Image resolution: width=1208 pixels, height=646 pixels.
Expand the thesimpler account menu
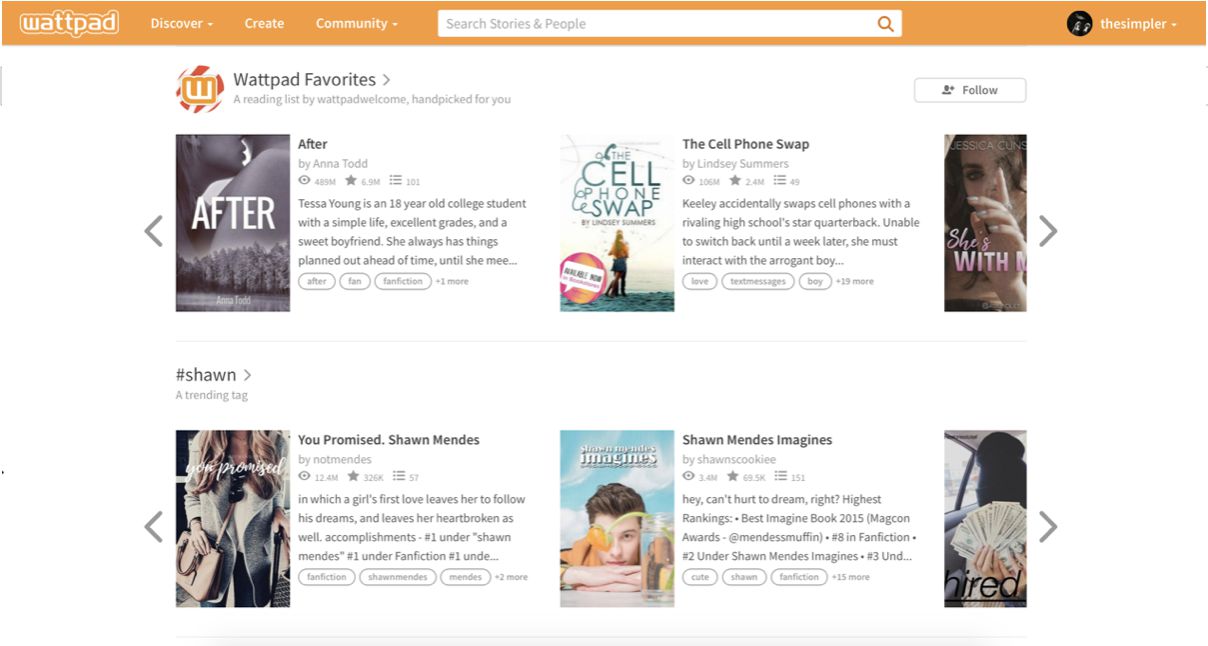[1138, 24]
